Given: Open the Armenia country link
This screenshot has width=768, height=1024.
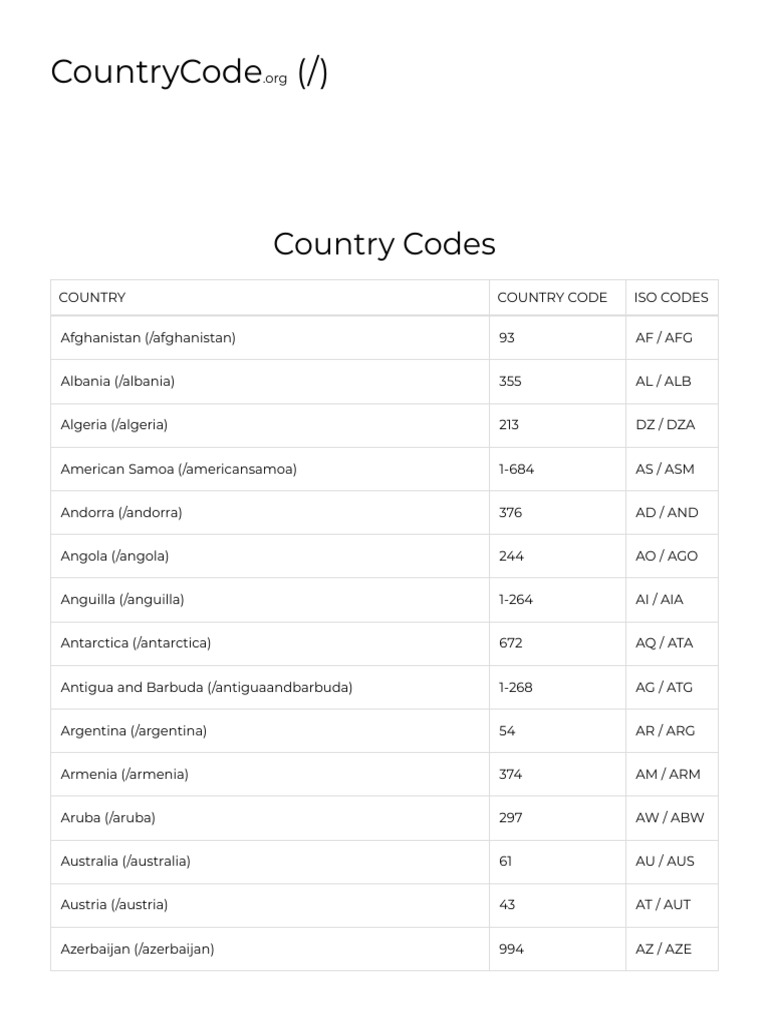Looking at the screenshot, I should (124, 774).
